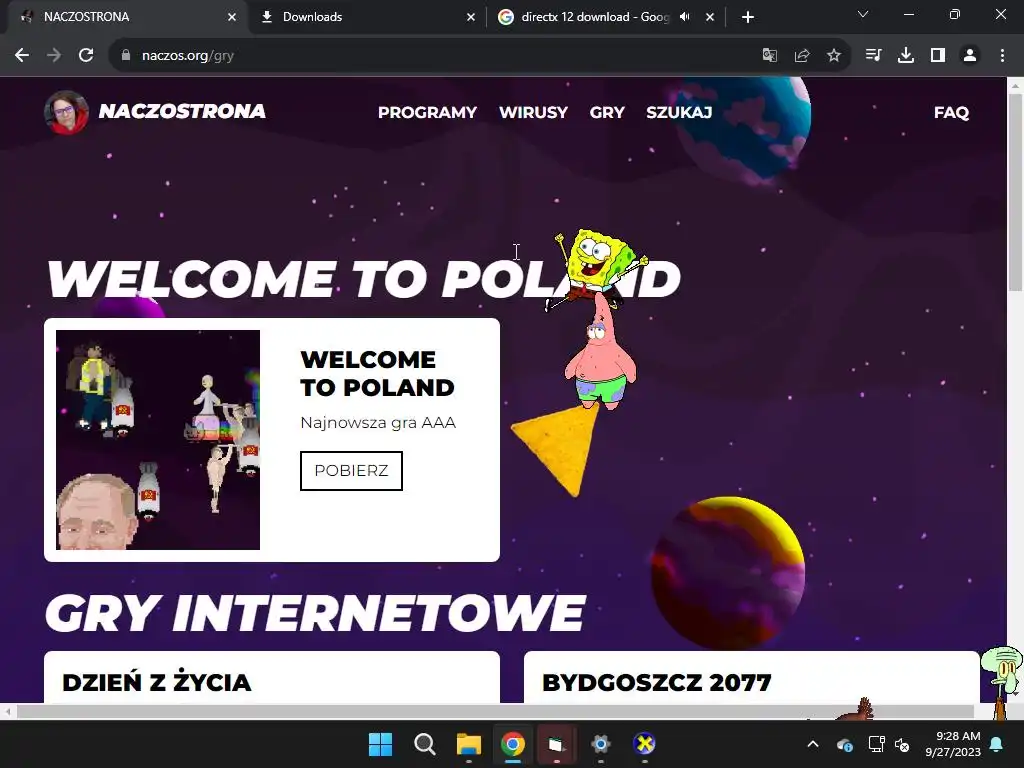Click the scrollbar up arrow
This screenshot has width=1024, height=768.
[1016, 85]
